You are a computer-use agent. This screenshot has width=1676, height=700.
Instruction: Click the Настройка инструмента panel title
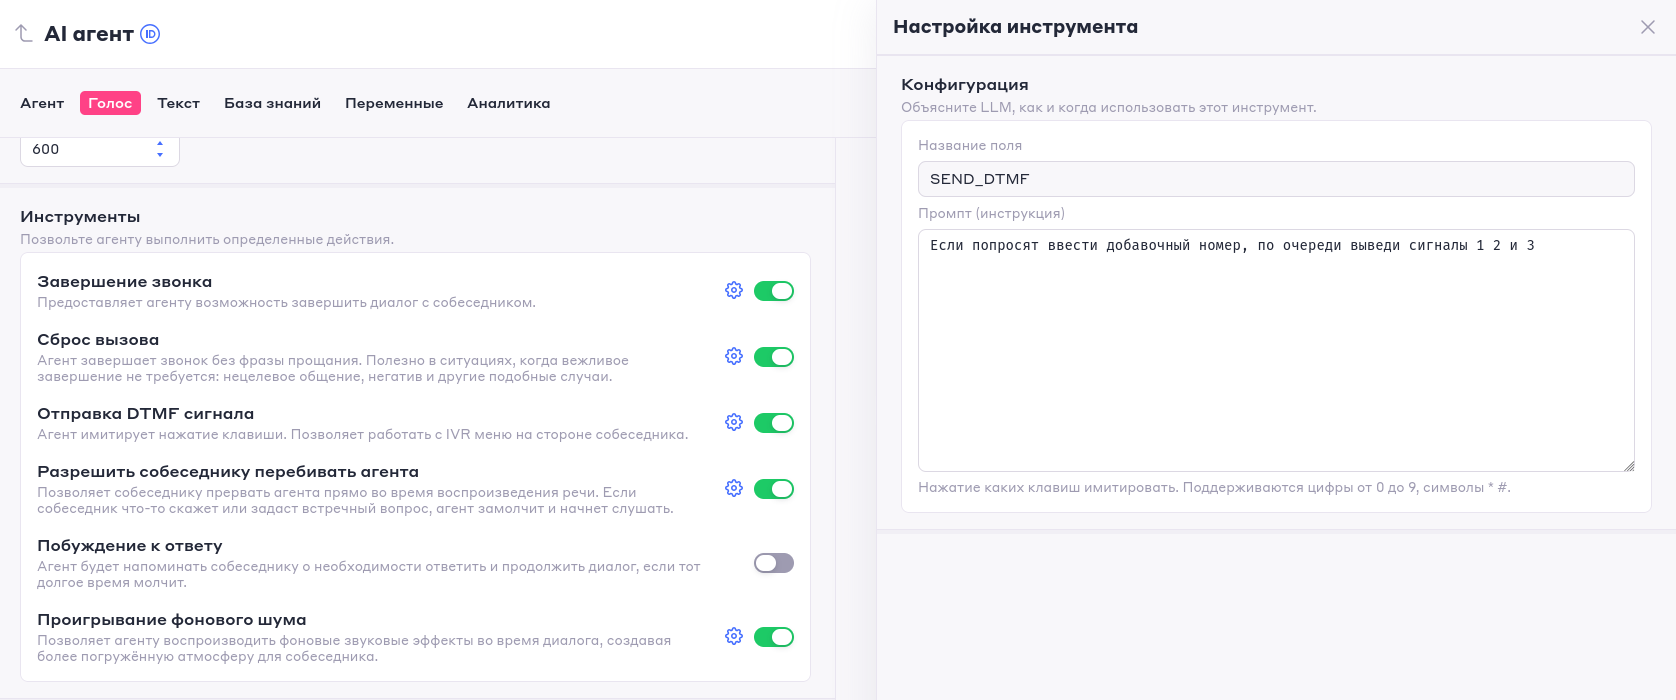click(x=1015, y=27)
